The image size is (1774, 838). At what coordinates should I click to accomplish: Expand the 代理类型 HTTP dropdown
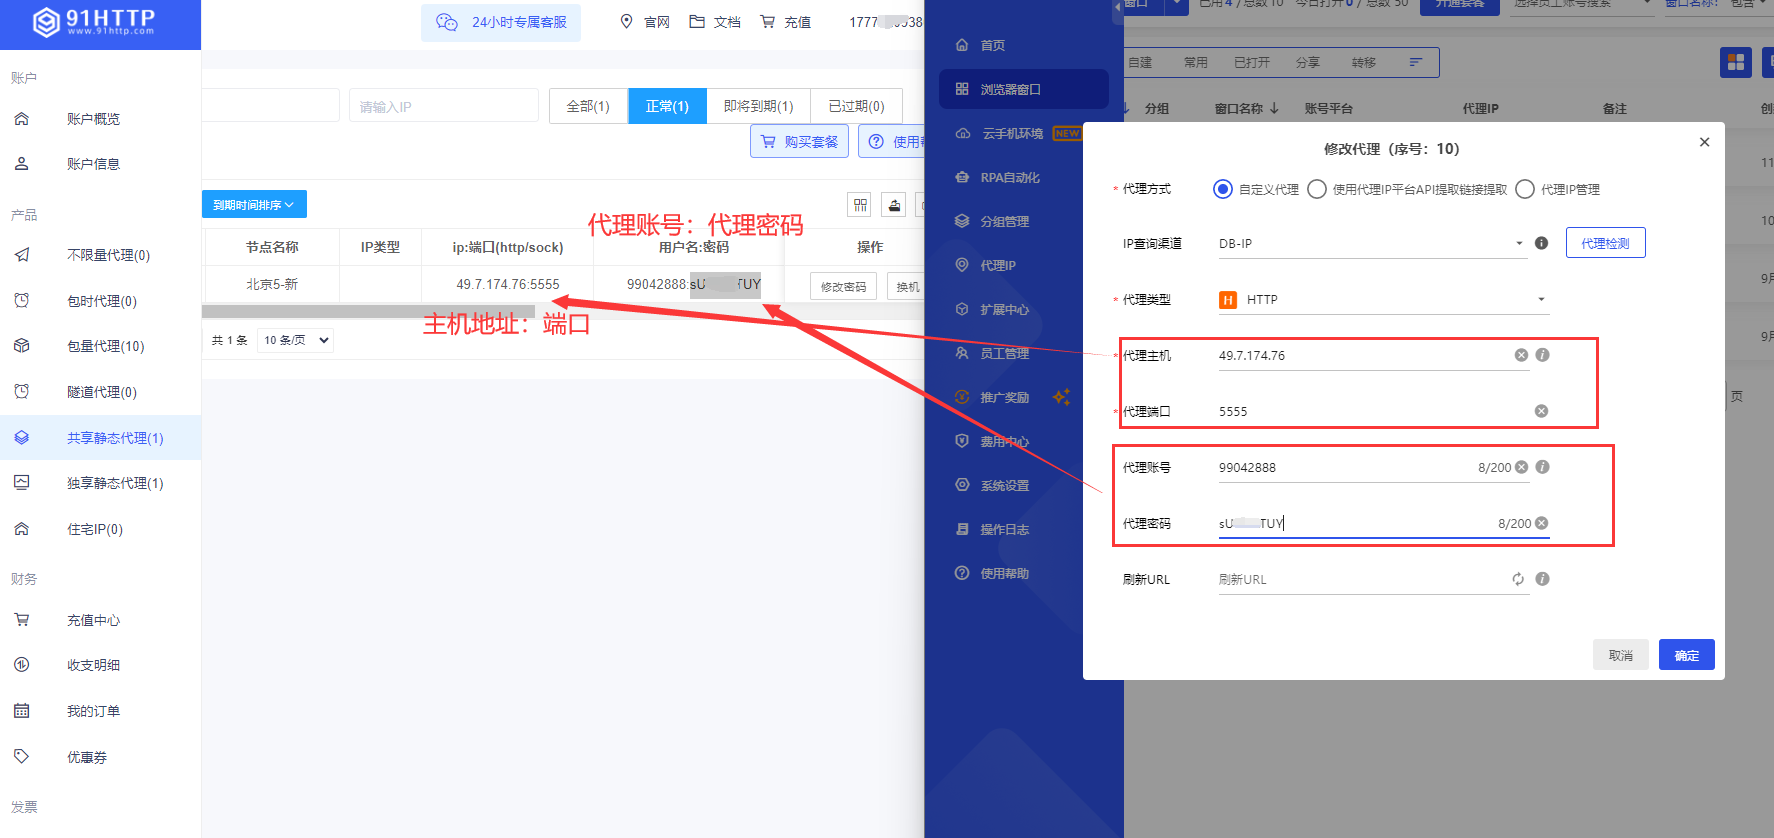pos(1382,300)
